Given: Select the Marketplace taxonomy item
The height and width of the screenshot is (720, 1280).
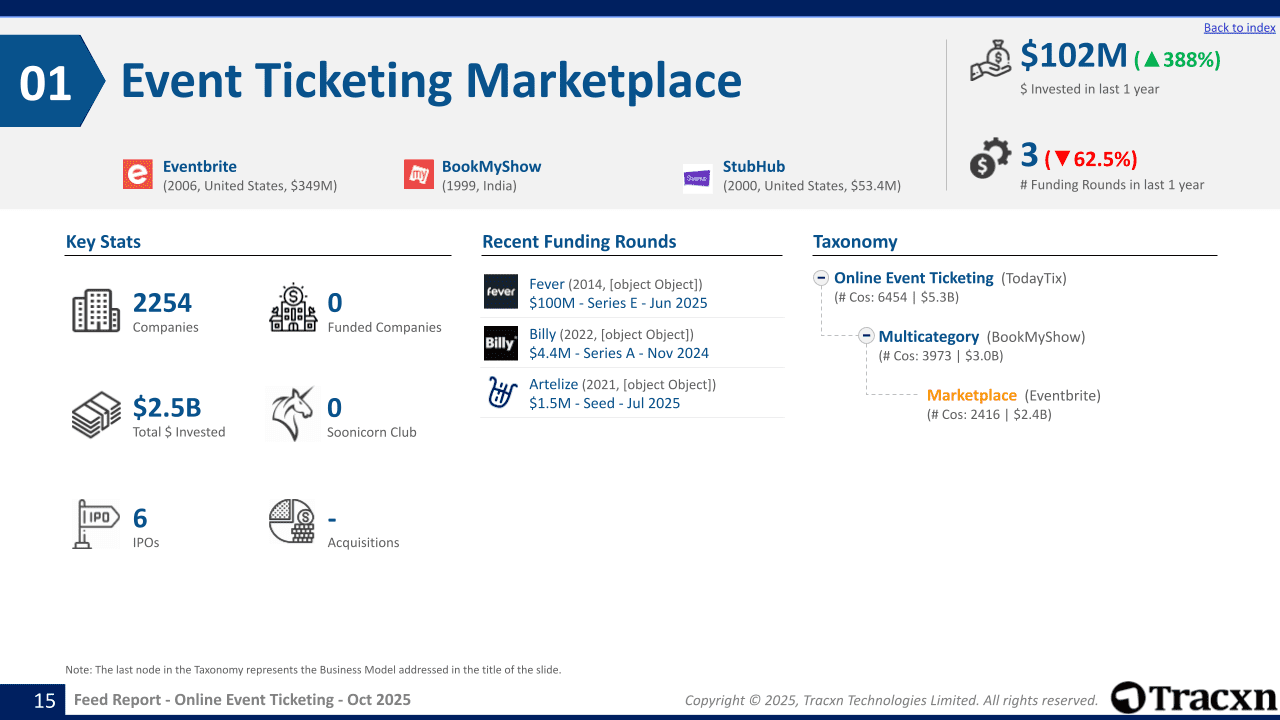Looking at the screenshot, I should [972, 395].
